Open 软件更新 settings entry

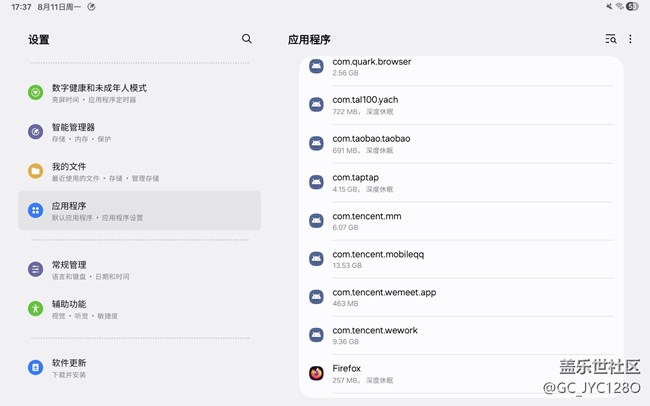tap(139, 368)
